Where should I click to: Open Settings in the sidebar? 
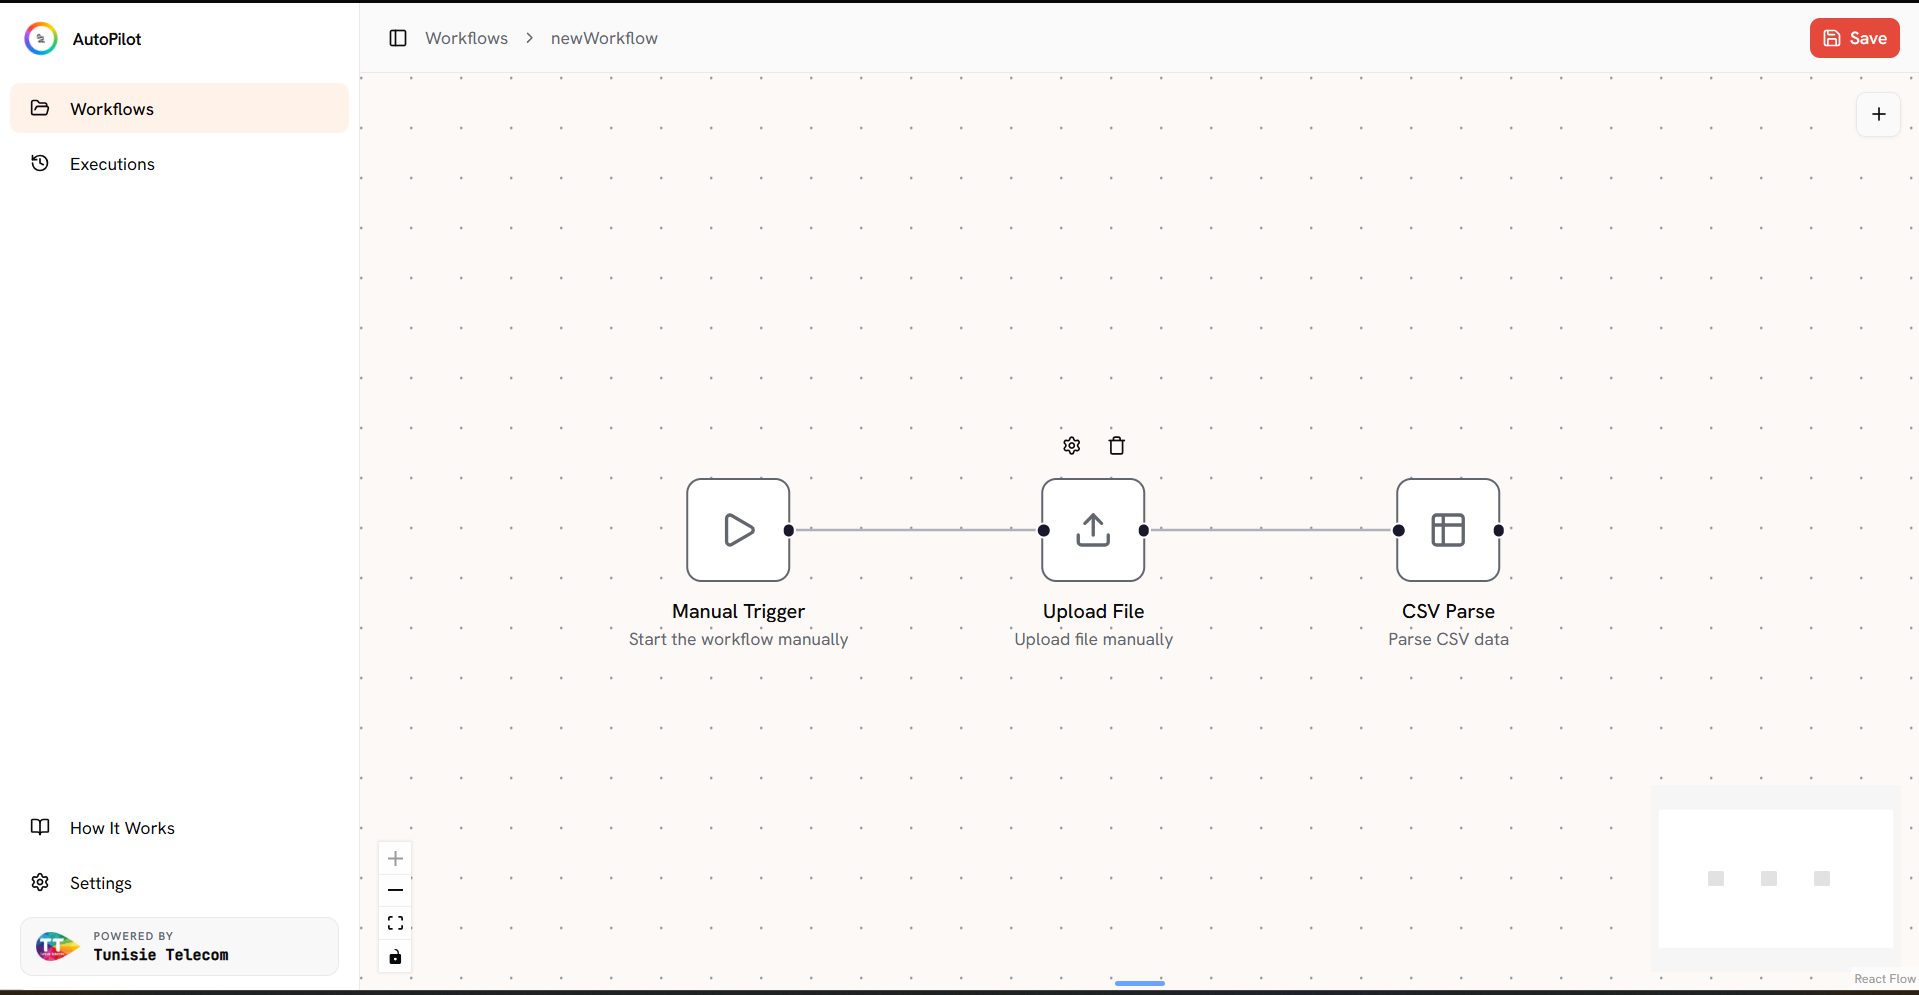point(179,882)
